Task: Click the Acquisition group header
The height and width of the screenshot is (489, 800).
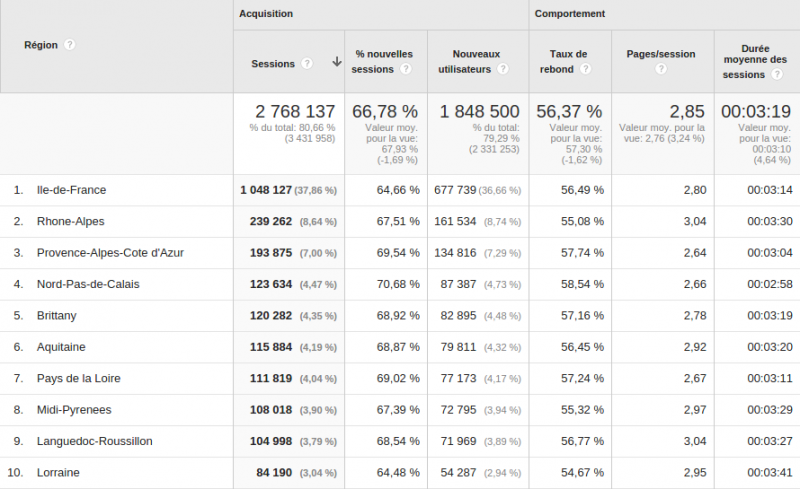Action: tap(265, 14)
